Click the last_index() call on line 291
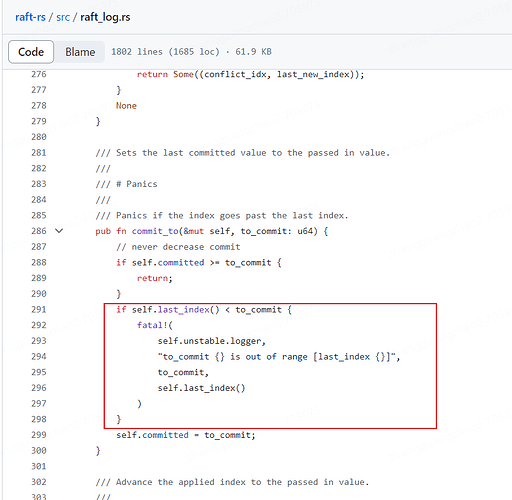512x500 pixels. click(188, 310)
